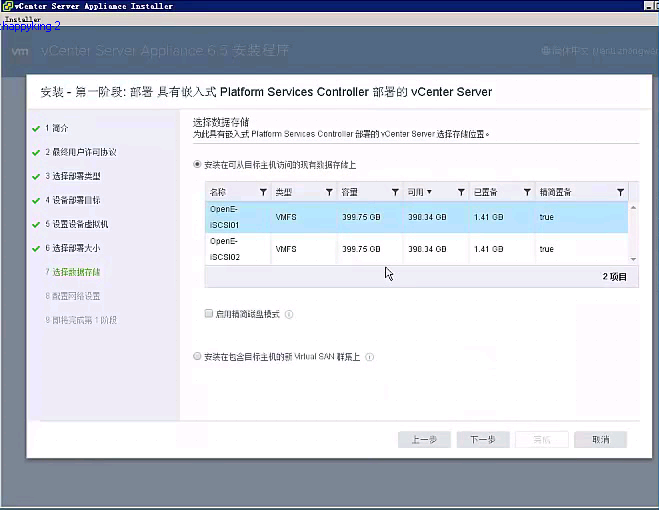This screenshot has width=659, height=510.
Task: Sort by the 可用 column header
Action: tap(419, 192)
